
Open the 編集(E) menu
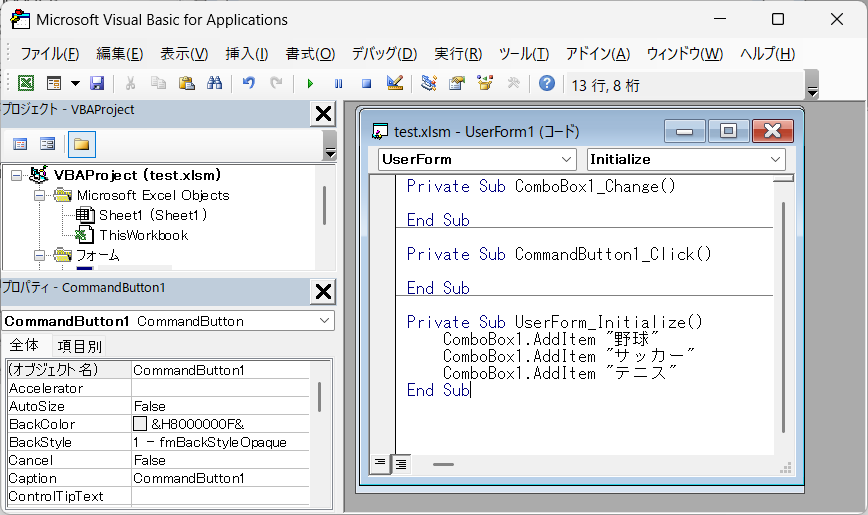120,54
